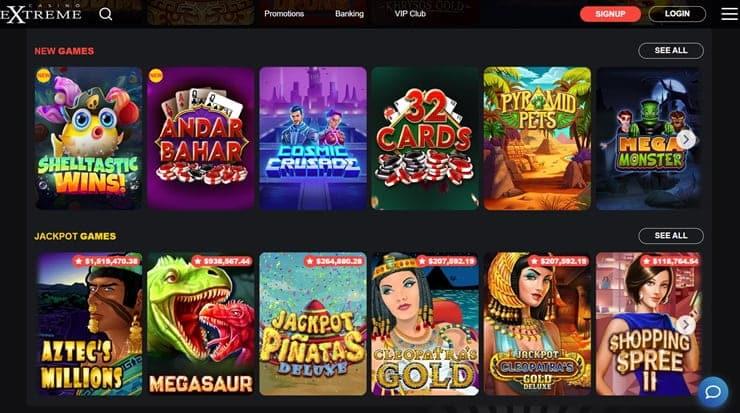740x413 pixels.
Task: Open the search magnifier icon
Action: [106, 14]
